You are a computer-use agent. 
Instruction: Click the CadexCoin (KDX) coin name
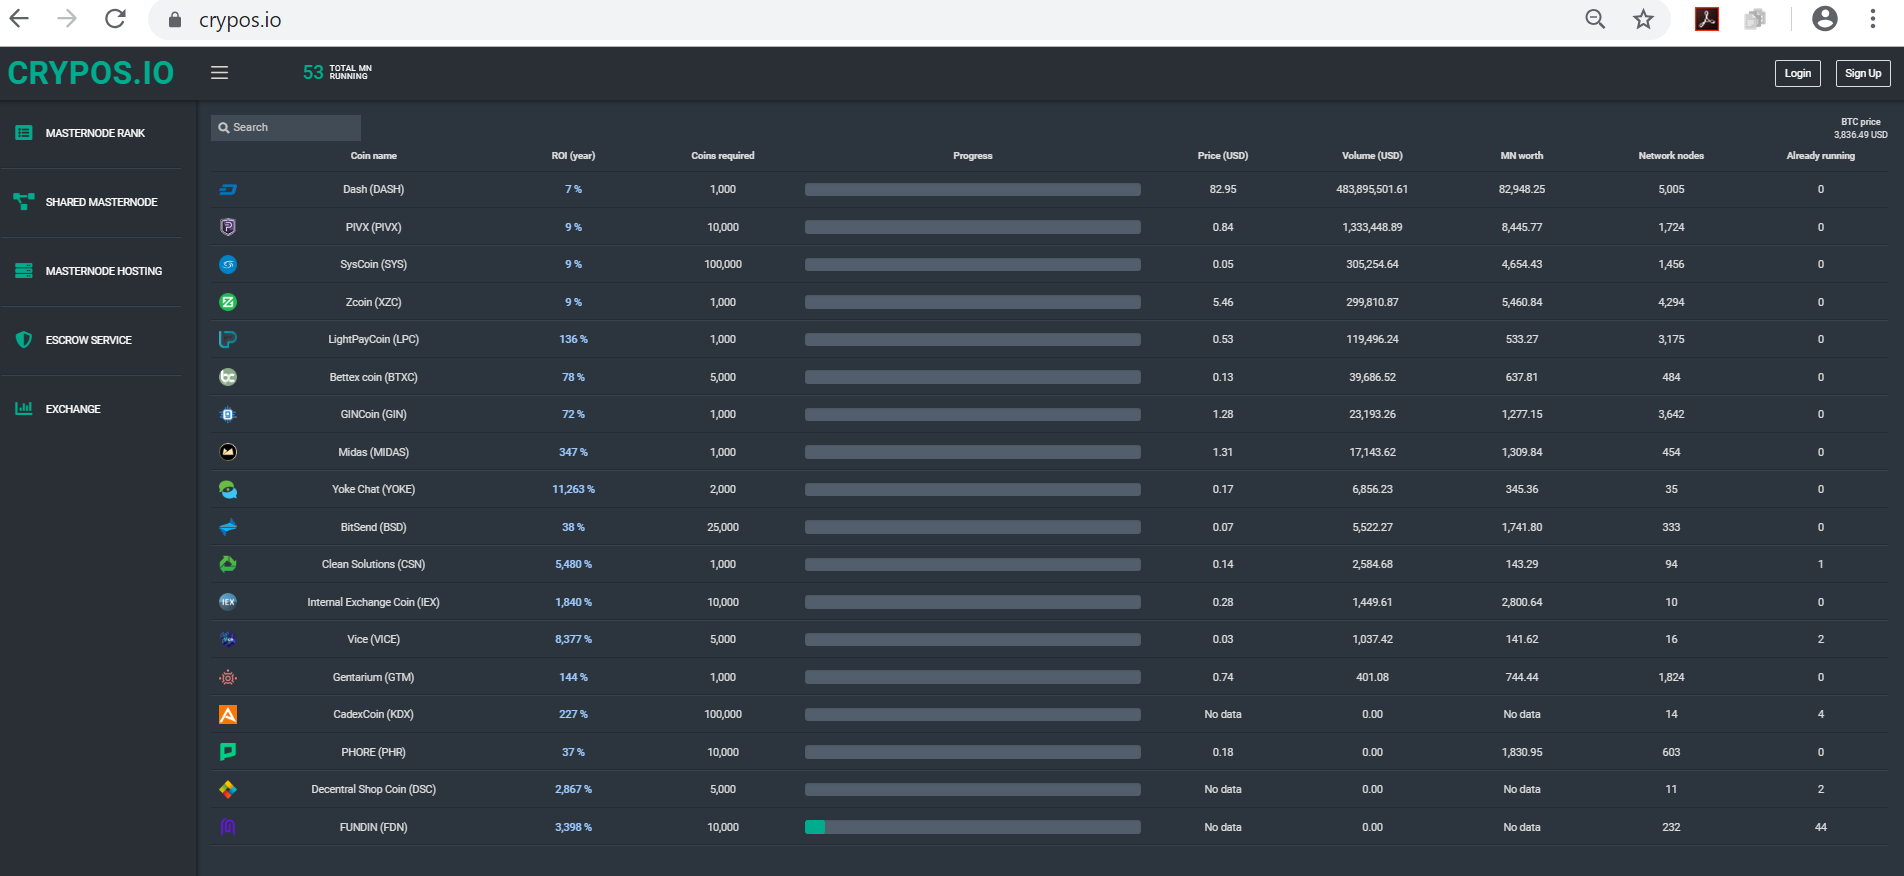(374, 714)
